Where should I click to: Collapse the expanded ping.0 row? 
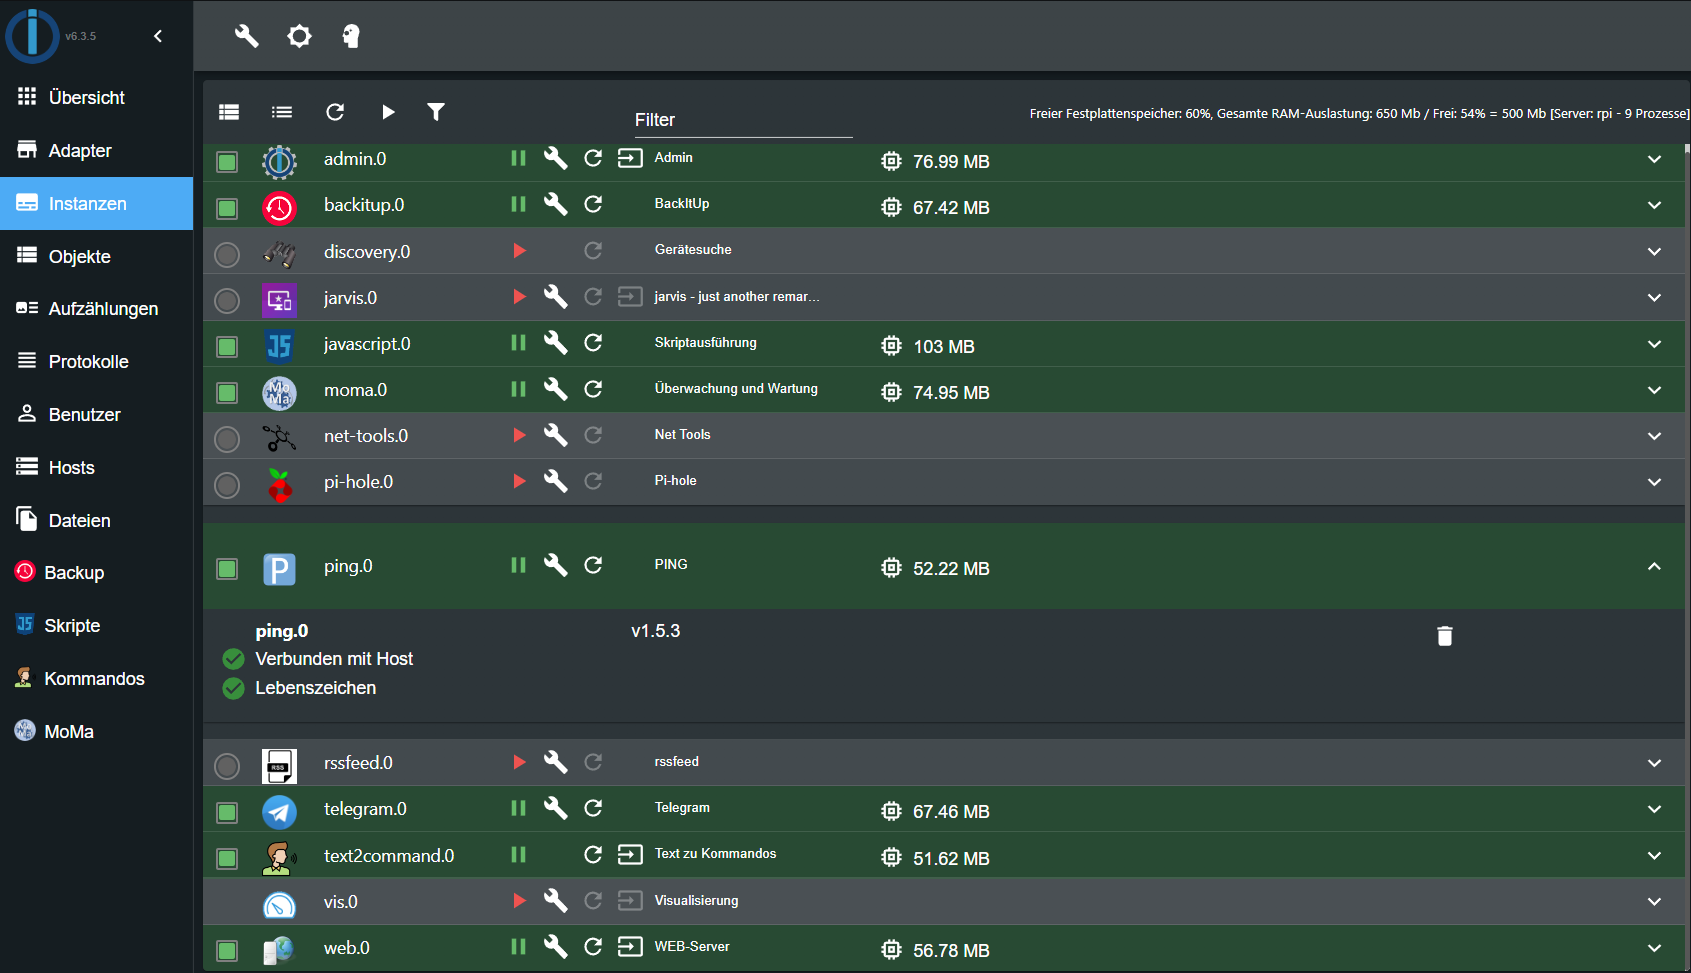pyautogui.click(x=1654, y=566)
